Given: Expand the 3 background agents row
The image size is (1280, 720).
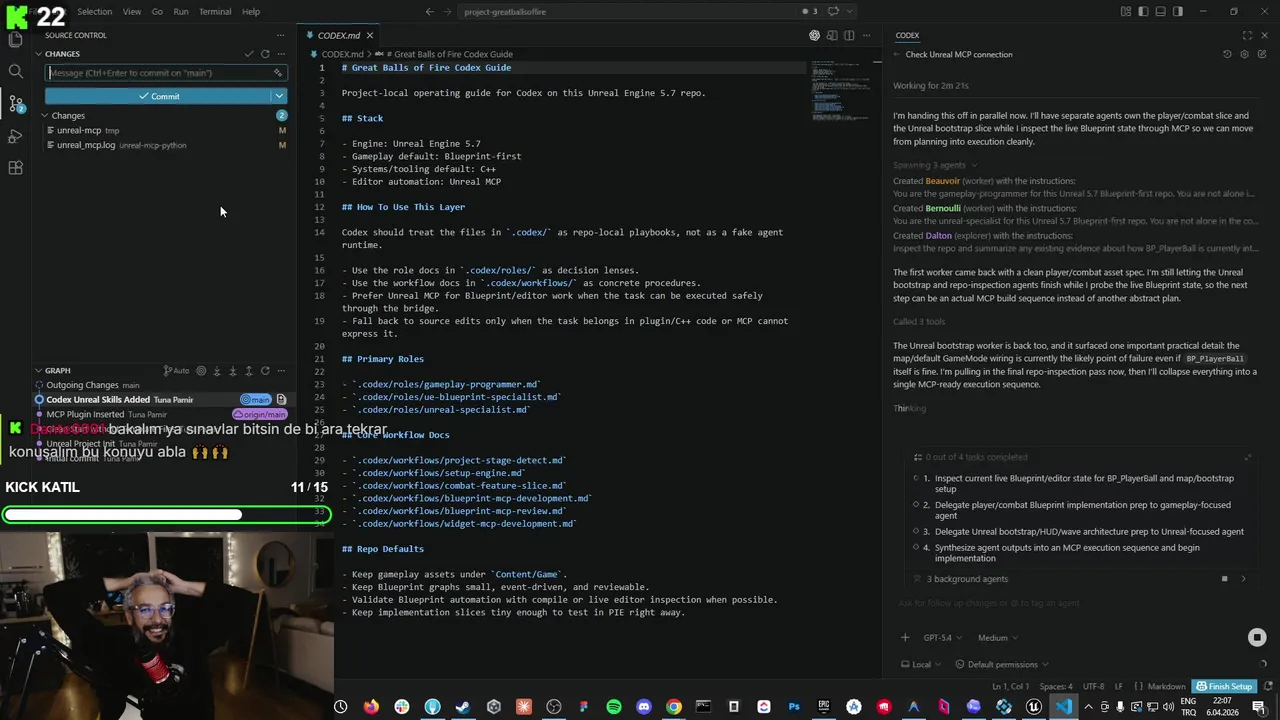Looking at the screenshot, I should point(1243,579).
